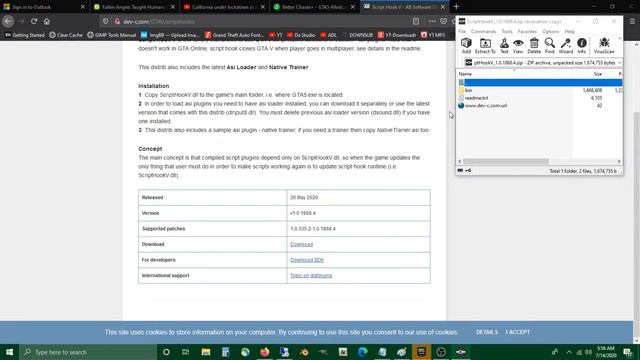Click the Download link in table
Viewport: 640px width, 360px height.
point(301,244)
